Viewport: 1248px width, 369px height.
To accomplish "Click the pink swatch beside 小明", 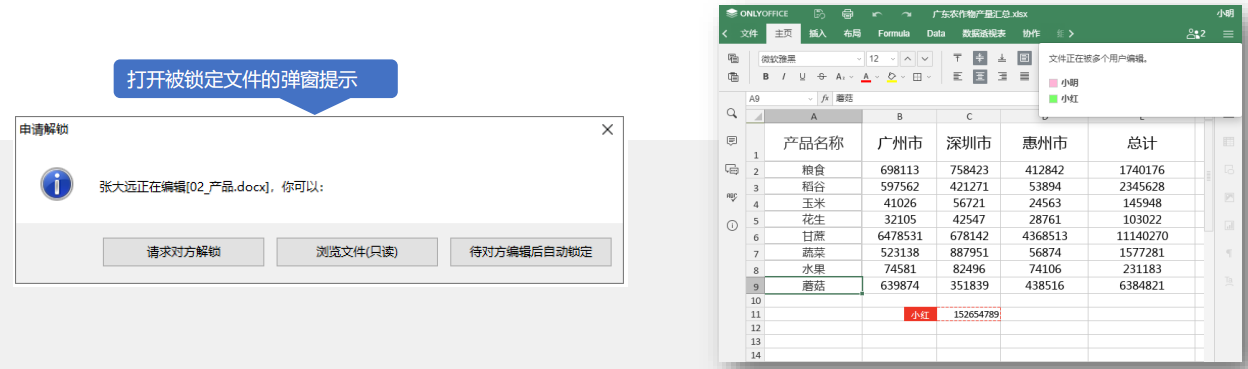I will (x=1053, y=83).
